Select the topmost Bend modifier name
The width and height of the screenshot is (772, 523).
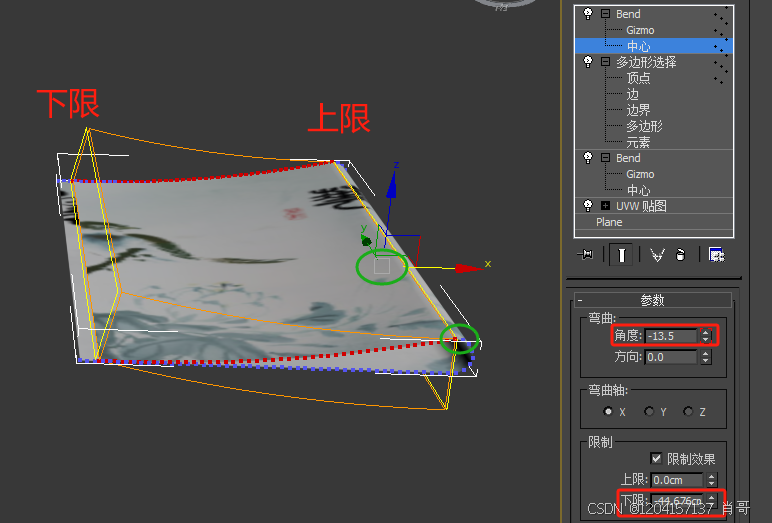click(x=628, y=14)
